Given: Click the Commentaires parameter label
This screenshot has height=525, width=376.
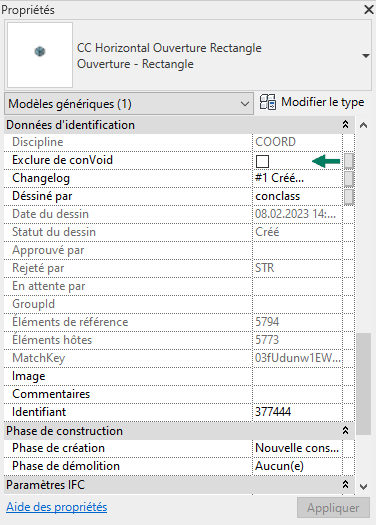Looking at the screenshot, I should point(51,394).
